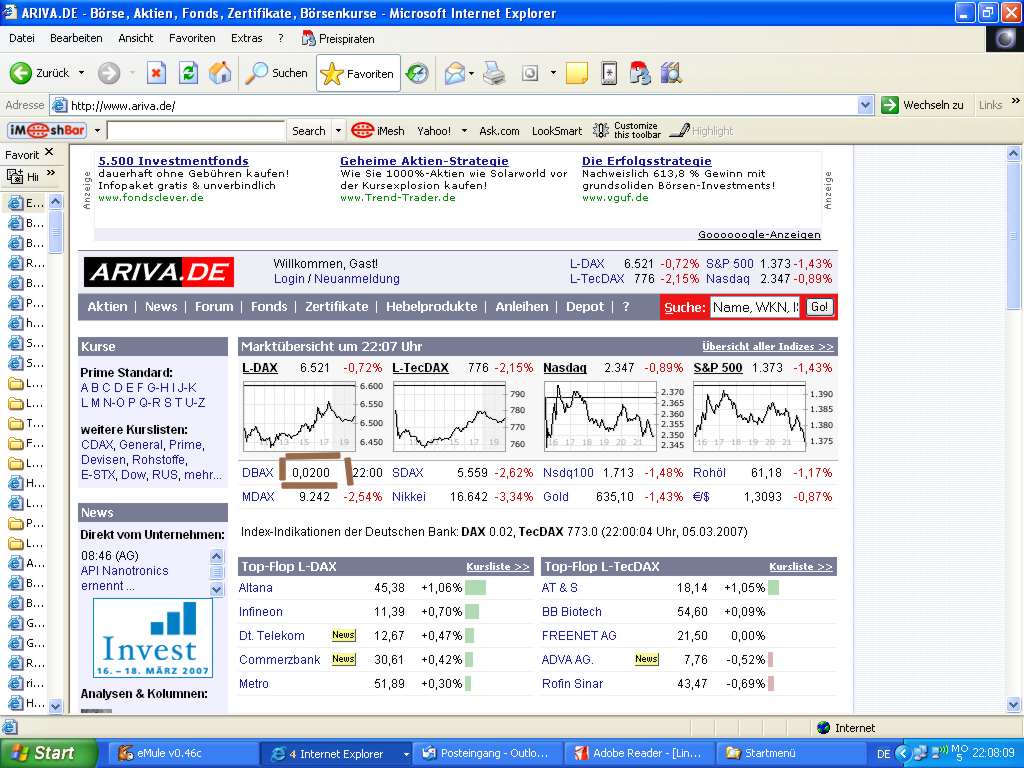Click the iMeshBar search text field
The height and width of the screenshot is (768, 1024).
196,131
